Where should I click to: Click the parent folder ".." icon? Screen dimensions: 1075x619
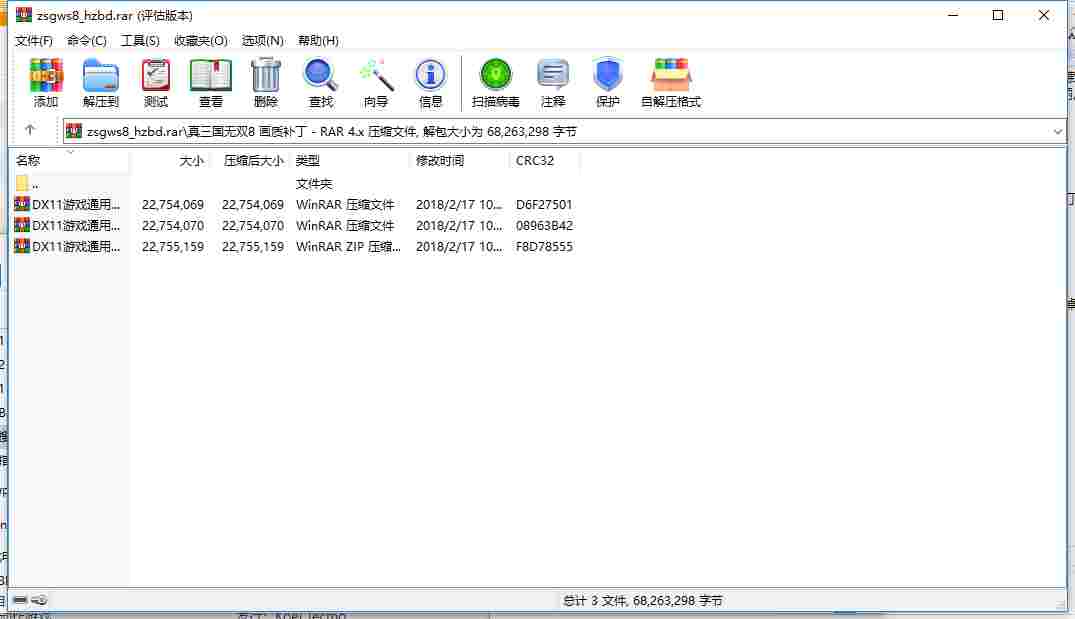pos(22,183)
